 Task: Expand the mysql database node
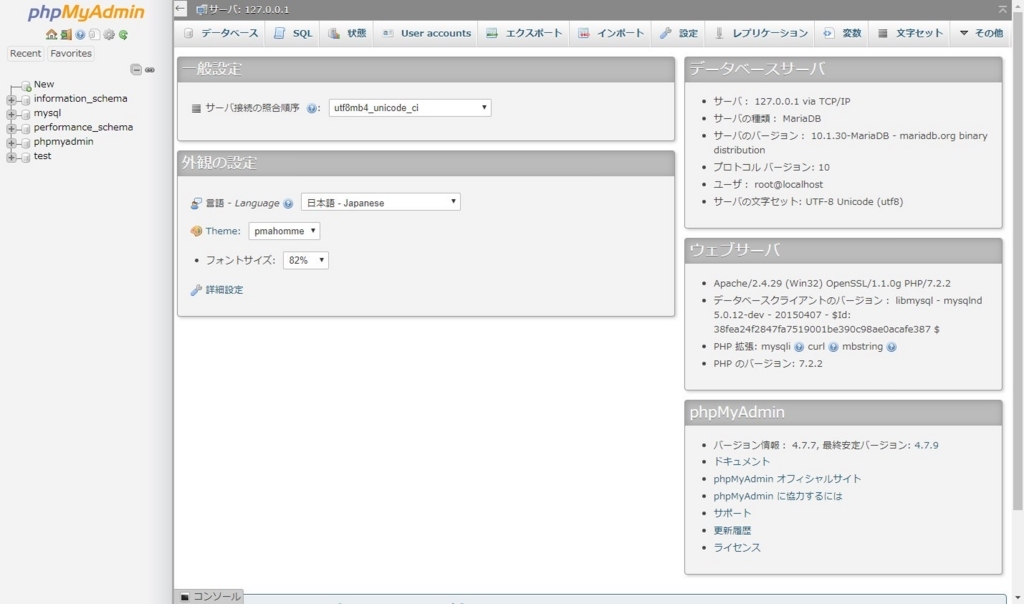pos(11,114)
